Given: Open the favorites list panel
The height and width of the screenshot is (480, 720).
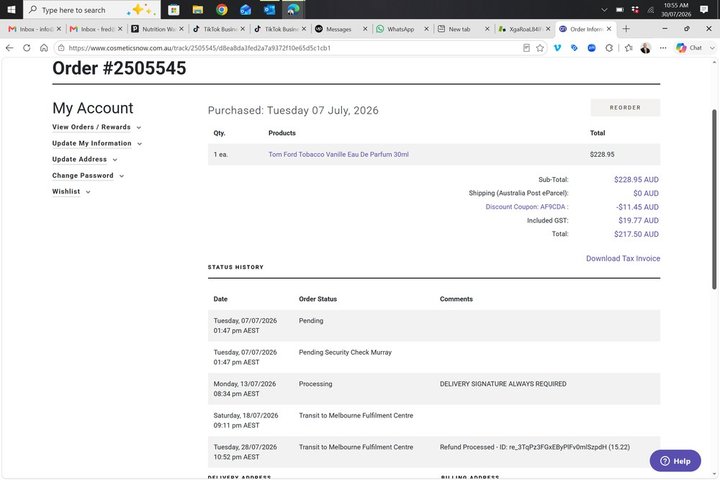Looking at the screenshot, I should (629, 48).
